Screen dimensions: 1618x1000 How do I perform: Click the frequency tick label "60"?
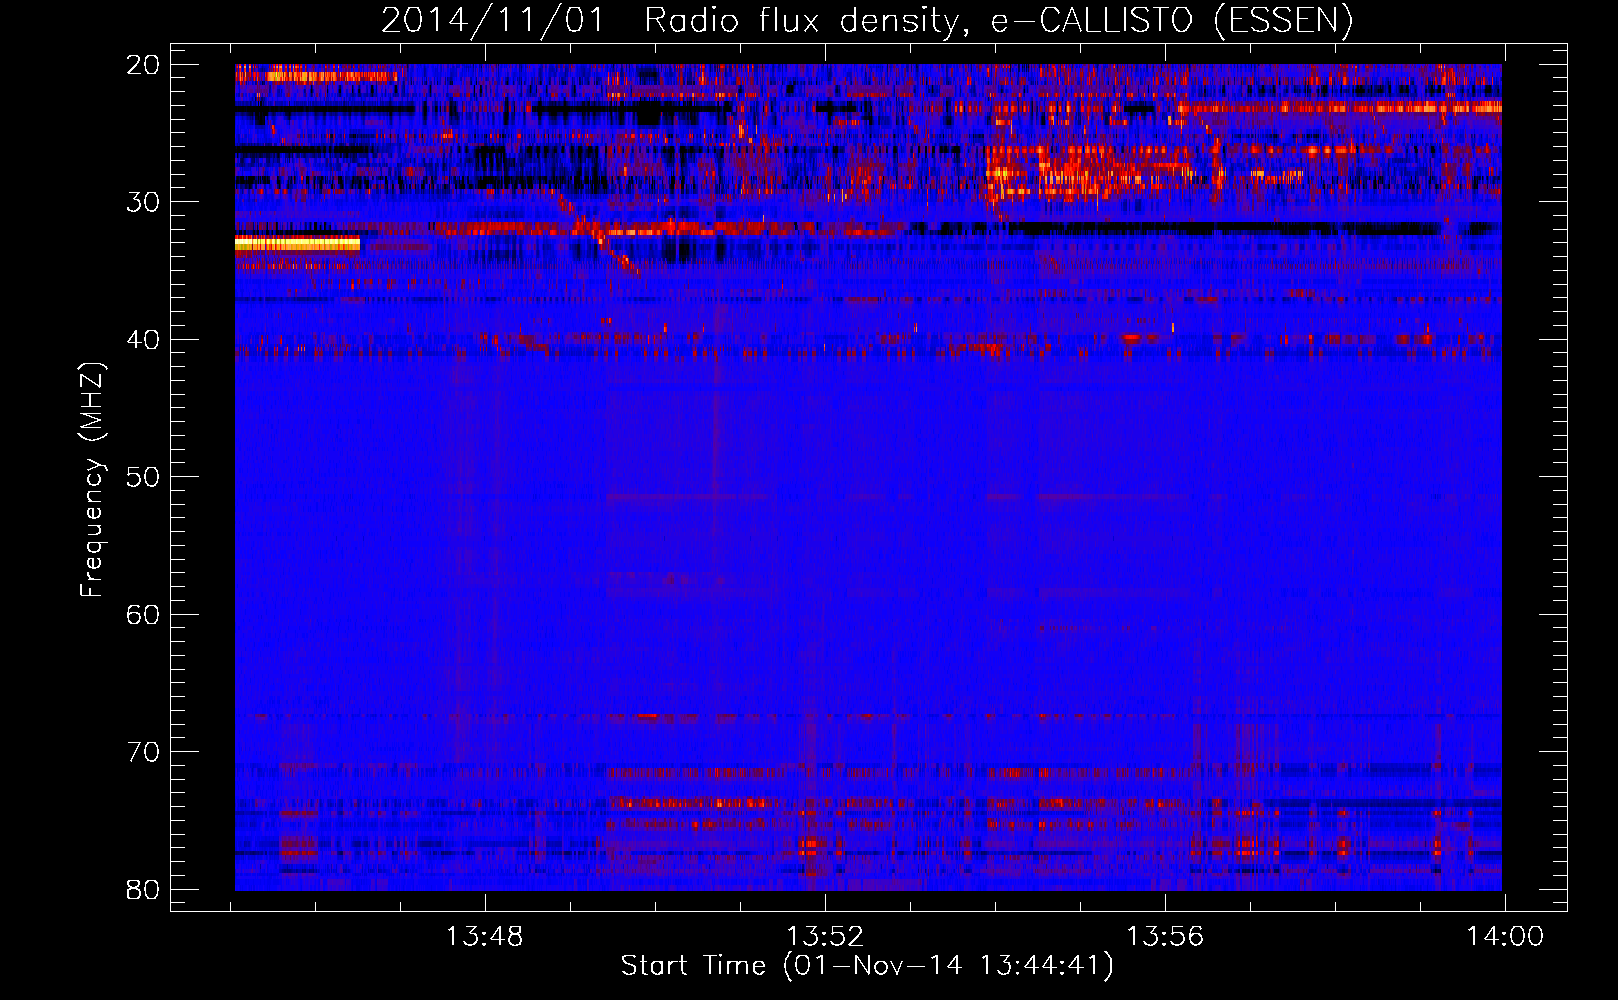[143, 614]
